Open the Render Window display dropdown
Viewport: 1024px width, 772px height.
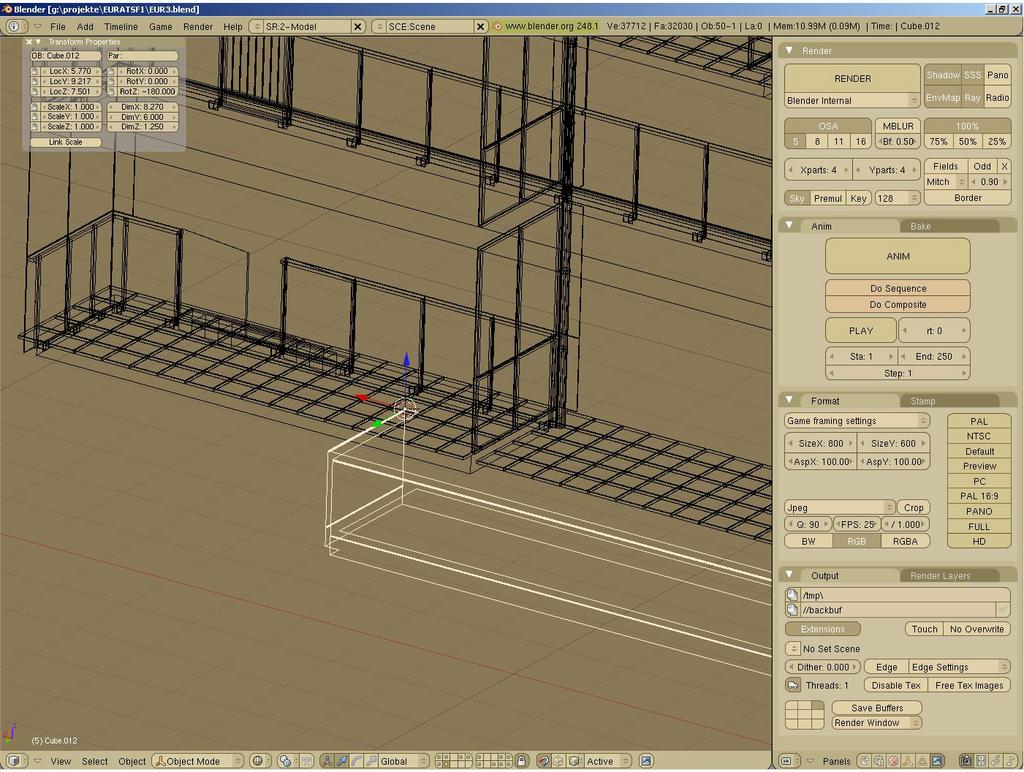pos(876,723)
